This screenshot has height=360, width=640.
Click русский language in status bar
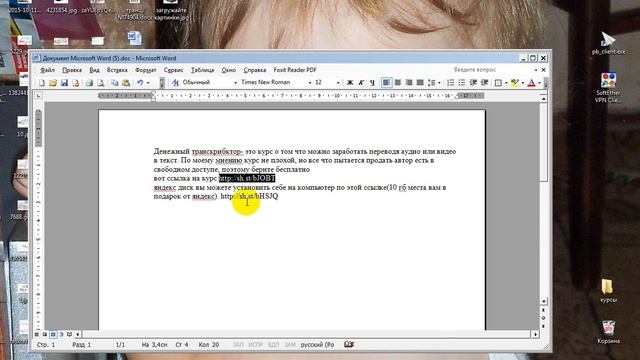click(317, 345)
